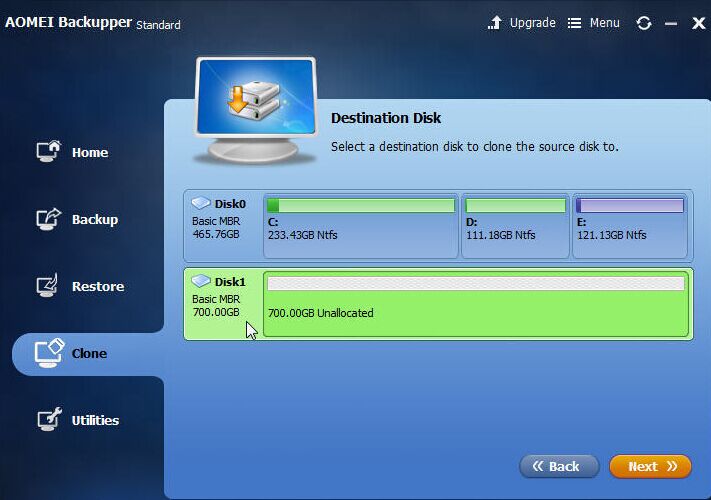Click the Clone icon in sidebar

pos(49,353)
